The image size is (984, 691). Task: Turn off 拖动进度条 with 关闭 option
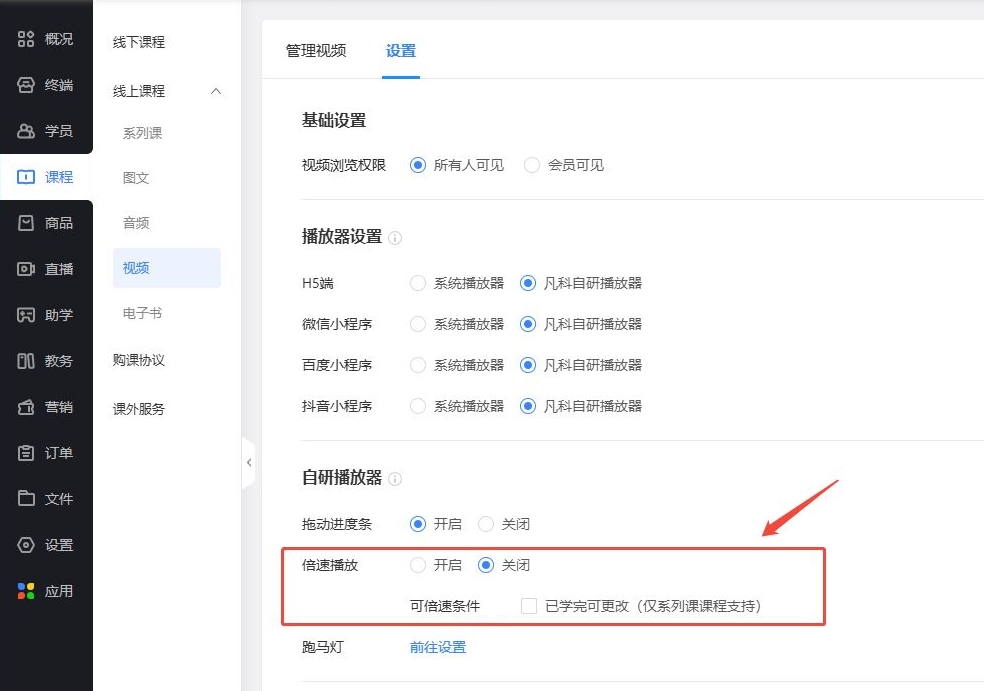[x=486, y=524]
